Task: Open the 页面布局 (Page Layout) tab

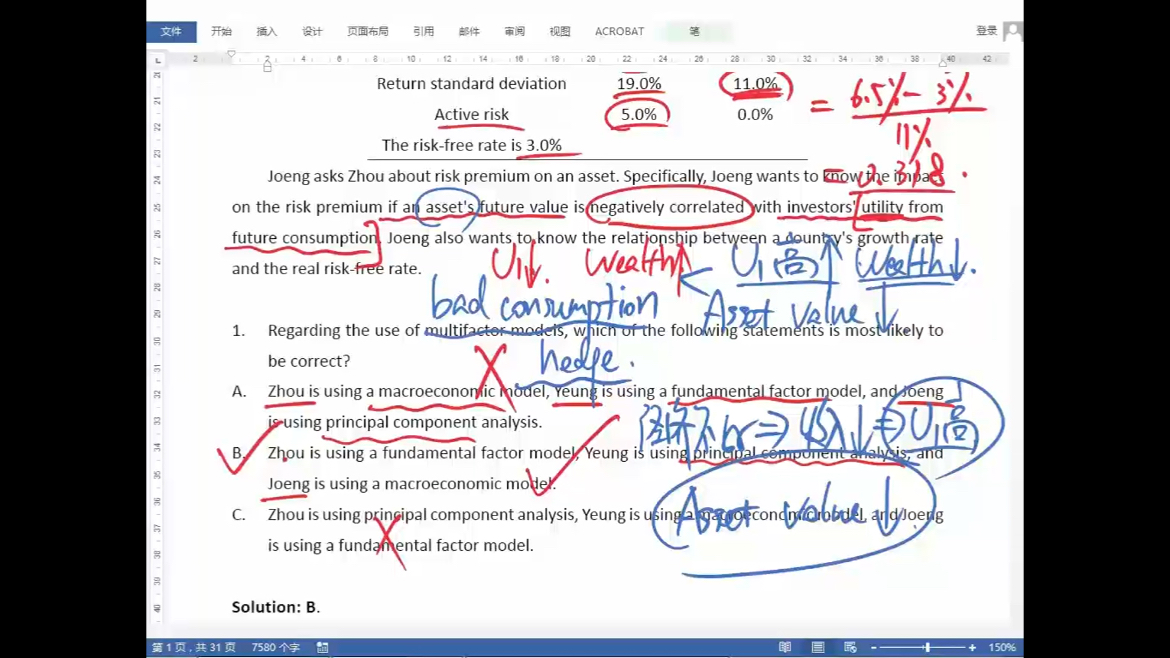Action: pos(367,32)
